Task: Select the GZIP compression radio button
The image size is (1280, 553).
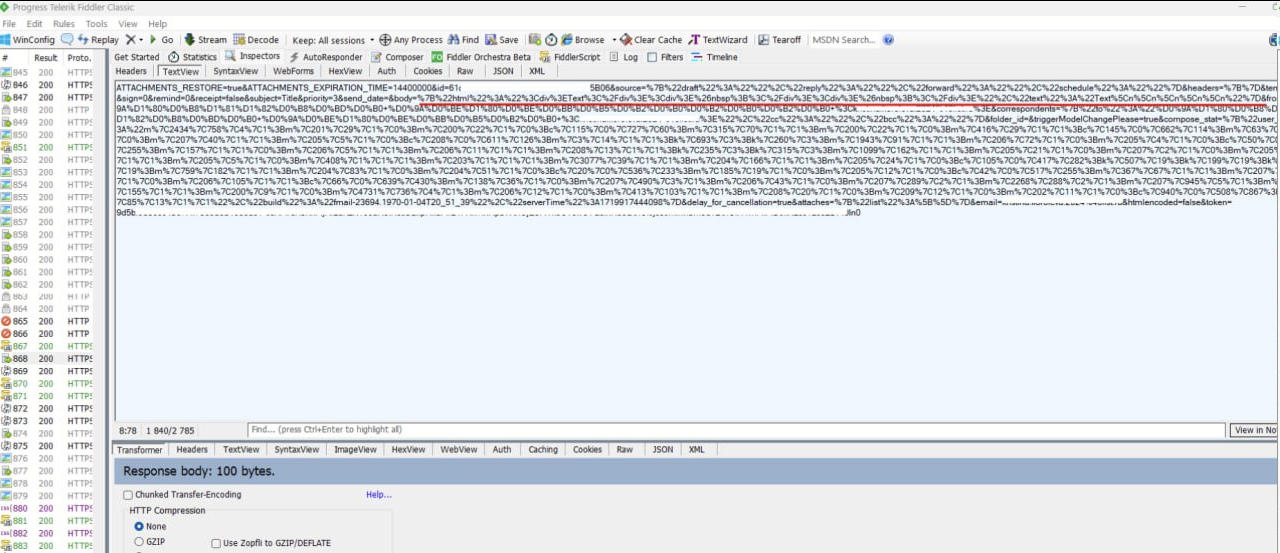Action: click(138, 542)
